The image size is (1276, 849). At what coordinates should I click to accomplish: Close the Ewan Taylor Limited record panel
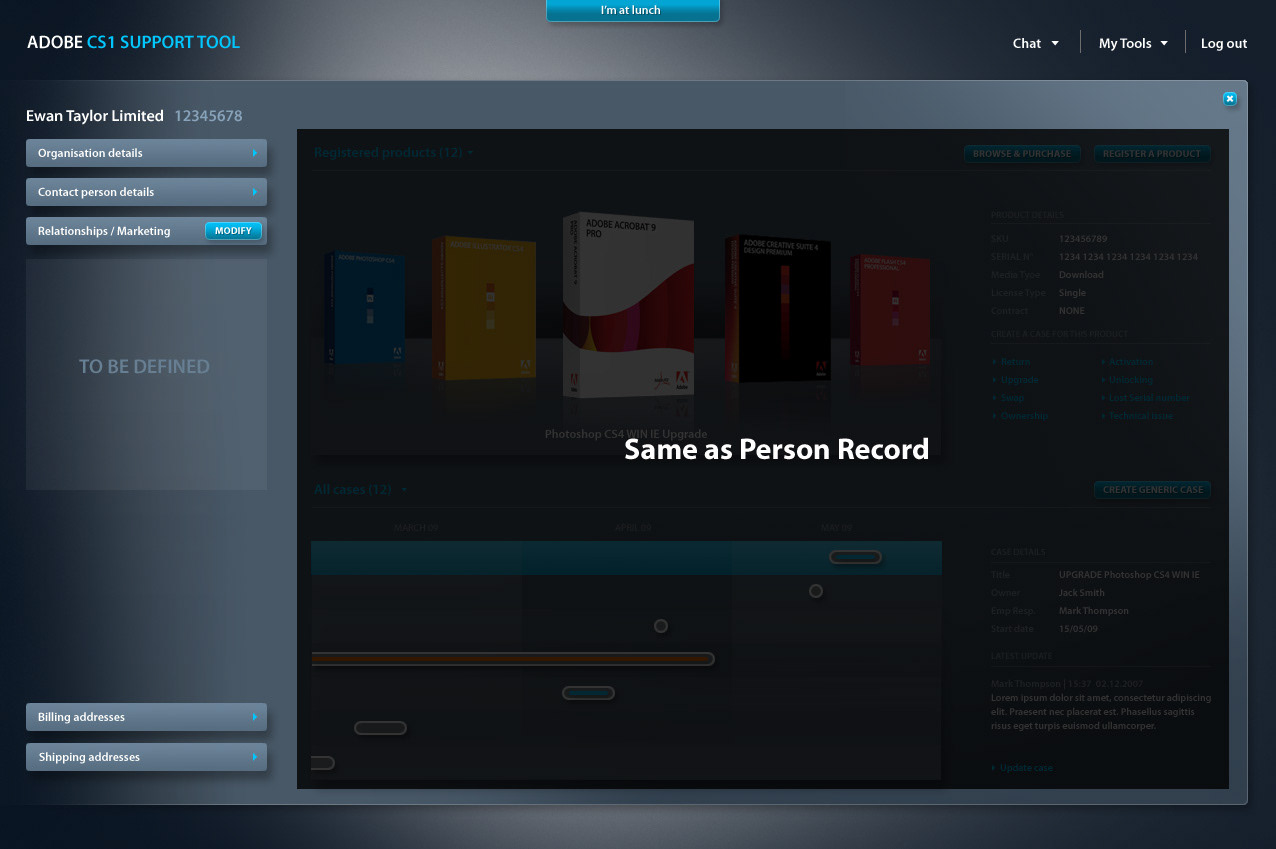coord(1230,98)
